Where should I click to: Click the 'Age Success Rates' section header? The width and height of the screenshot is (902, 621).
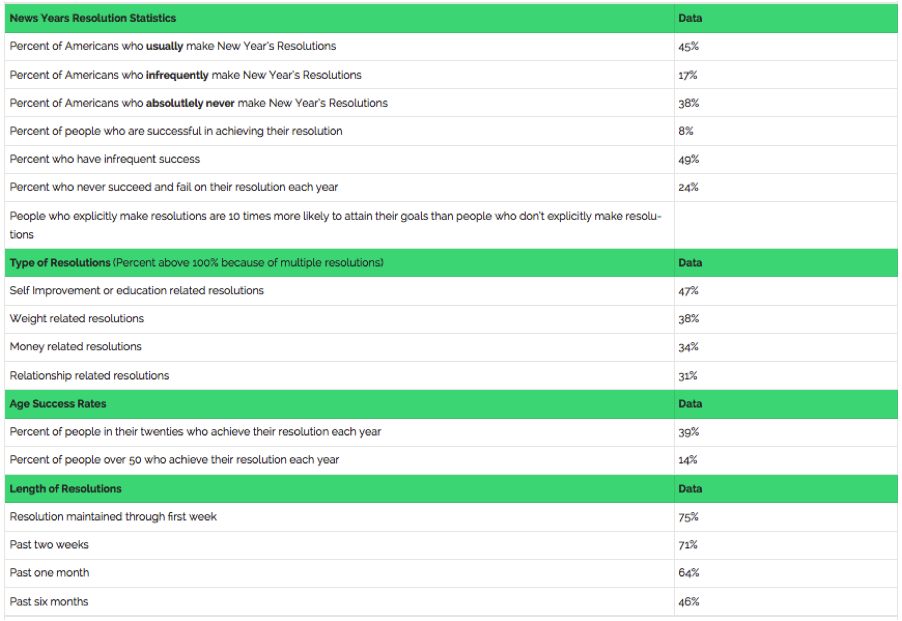coord(58,404)
